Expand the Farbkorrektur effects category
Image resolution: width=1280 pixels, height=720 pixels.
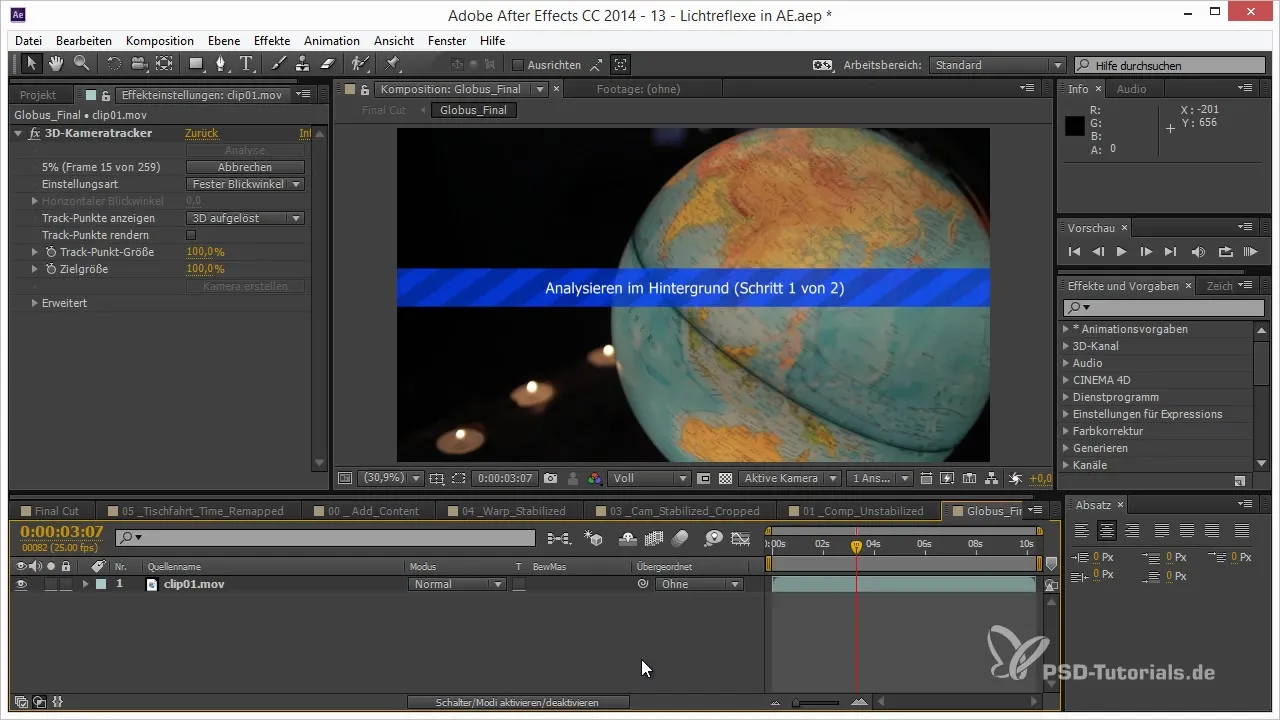coord(1066,431)
